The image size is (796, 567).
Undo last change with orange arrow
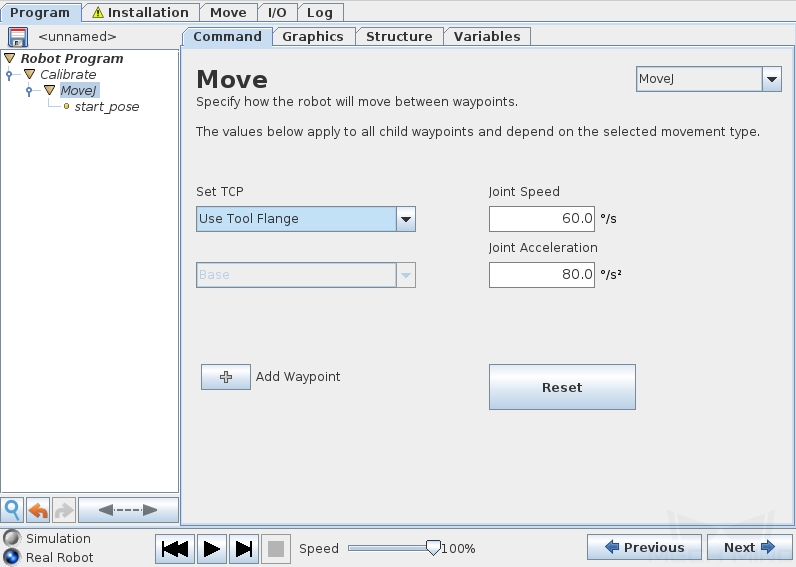click(x=38, y=510)
